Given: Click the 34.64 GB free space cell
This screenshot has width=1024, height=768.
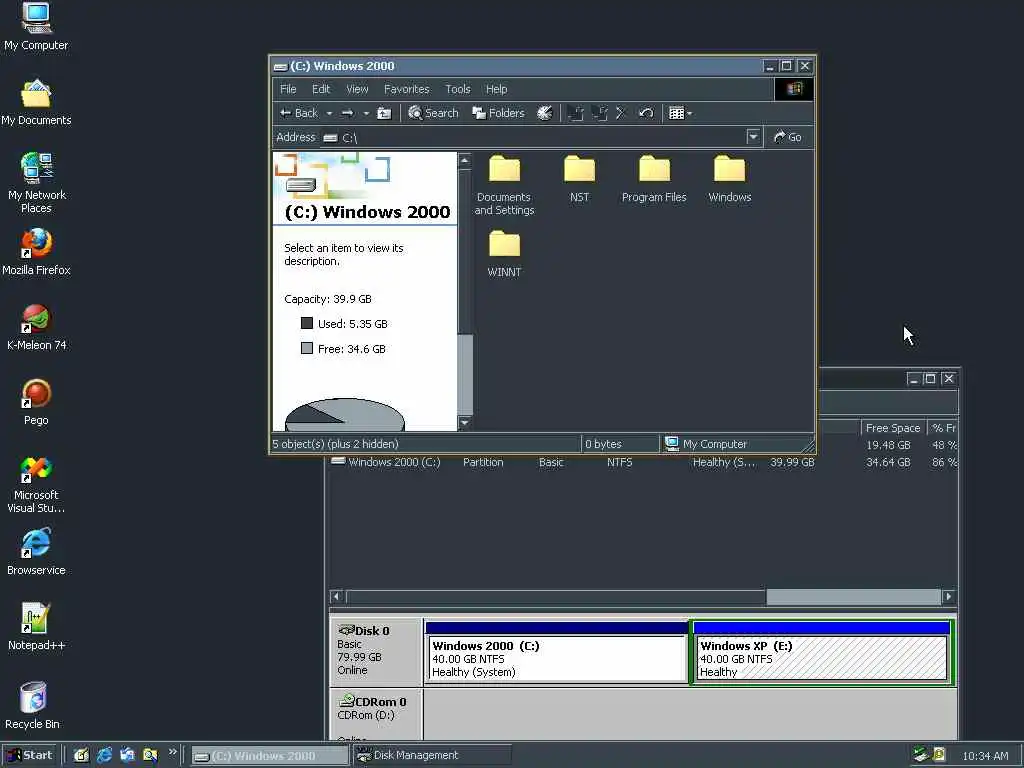Looking at the screenshot, I should click(888, 462).
